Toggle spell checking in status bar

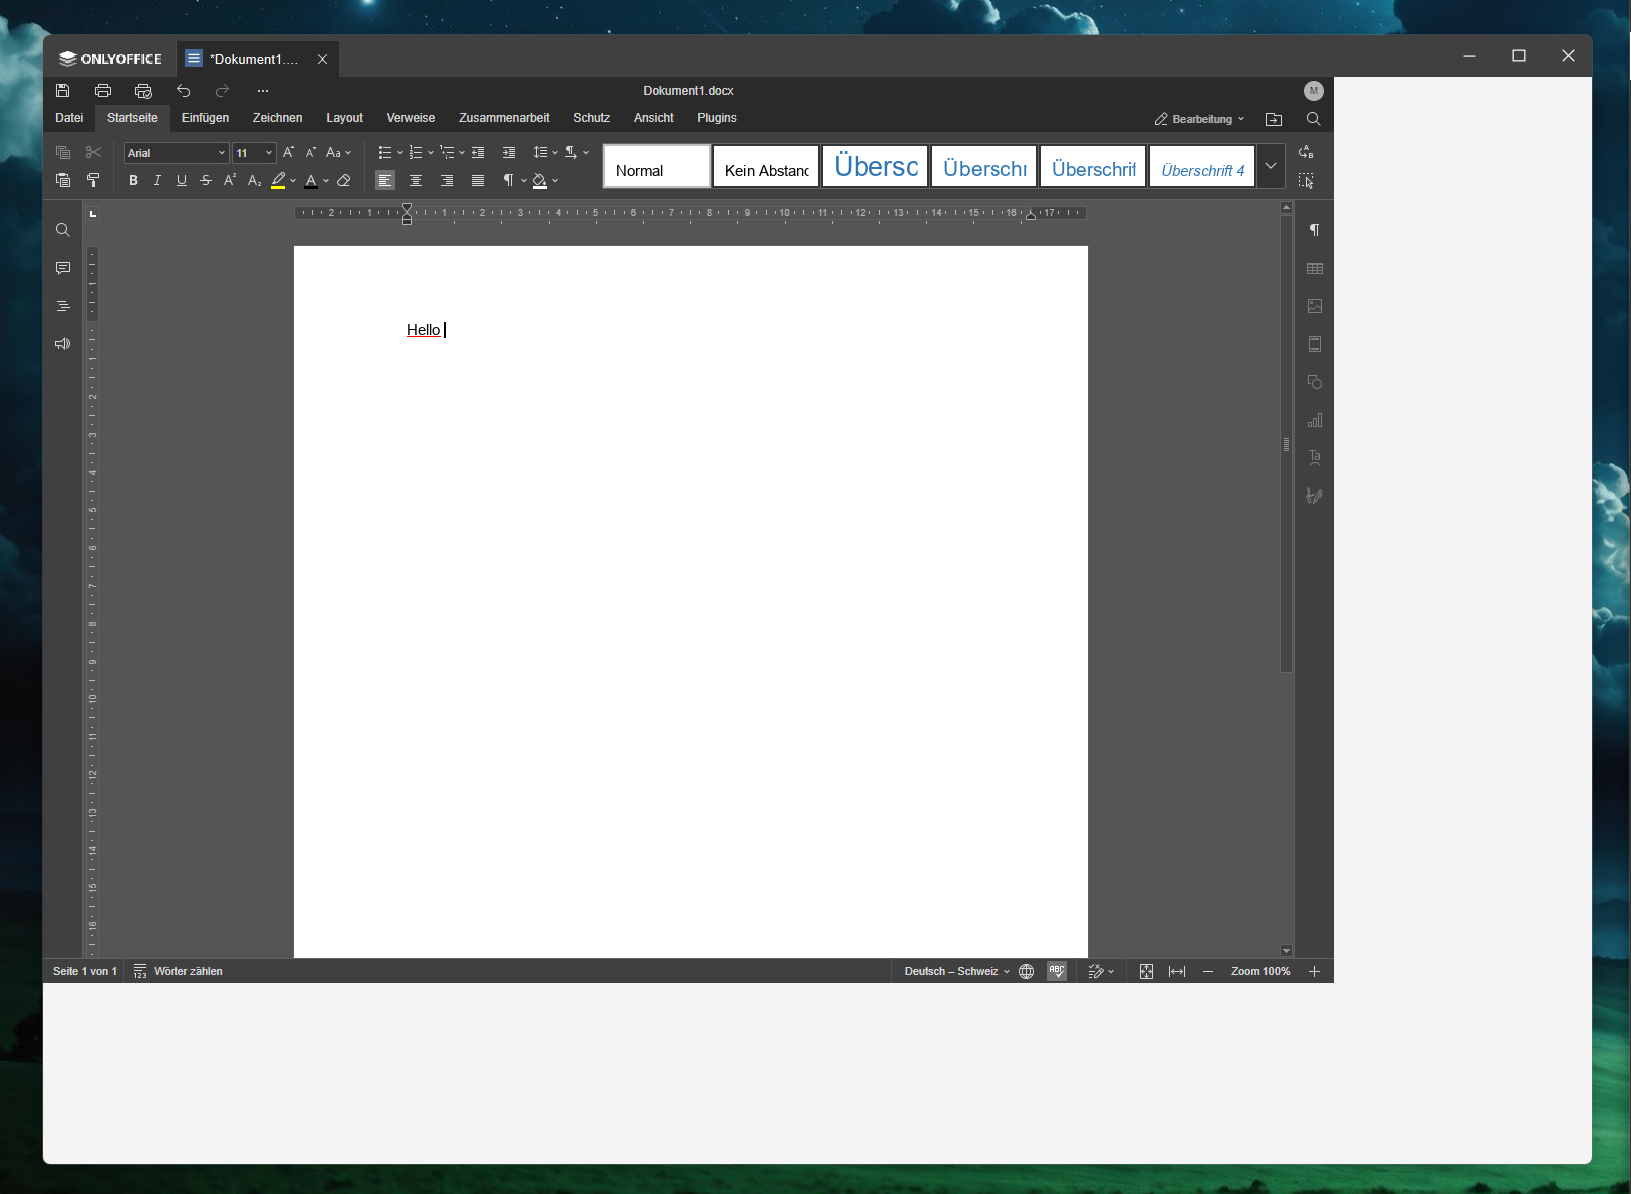[x=1057, y=971]
